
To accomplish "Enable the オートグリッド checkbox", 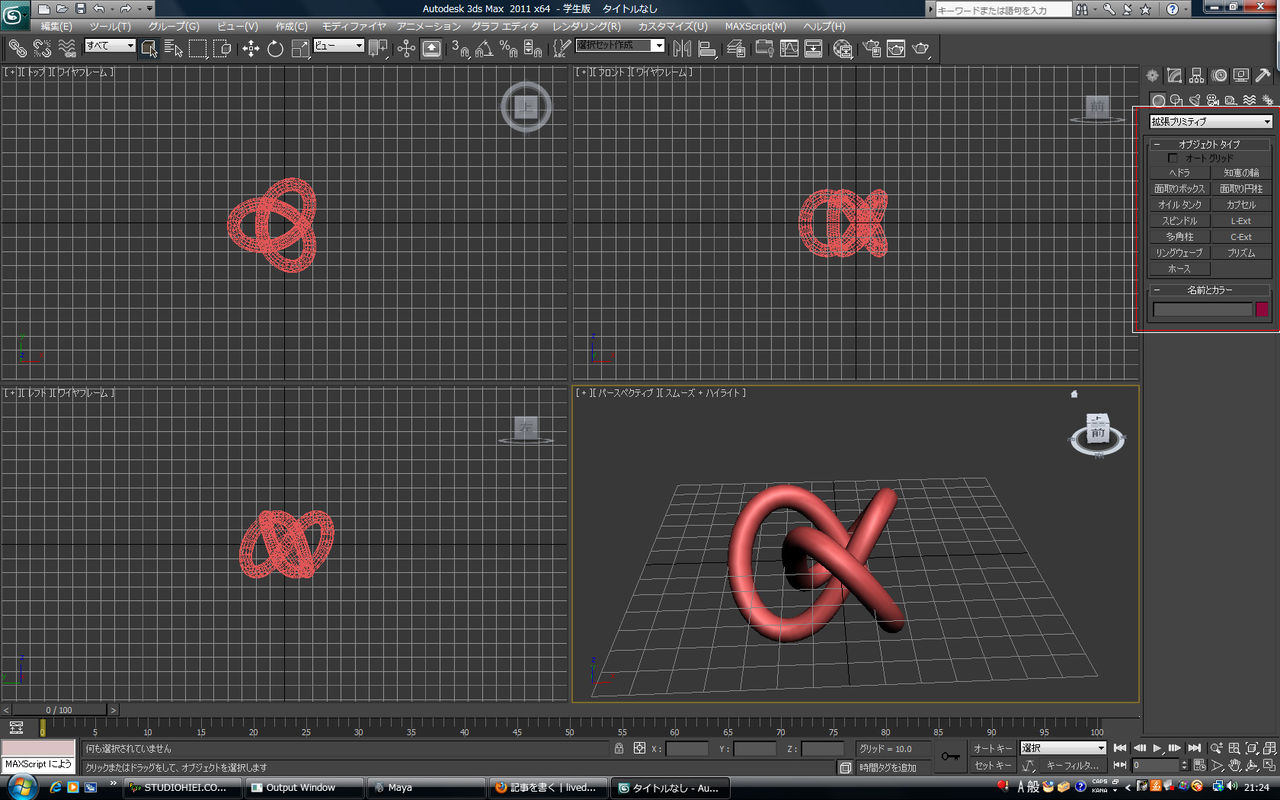I will [1173, 158].
